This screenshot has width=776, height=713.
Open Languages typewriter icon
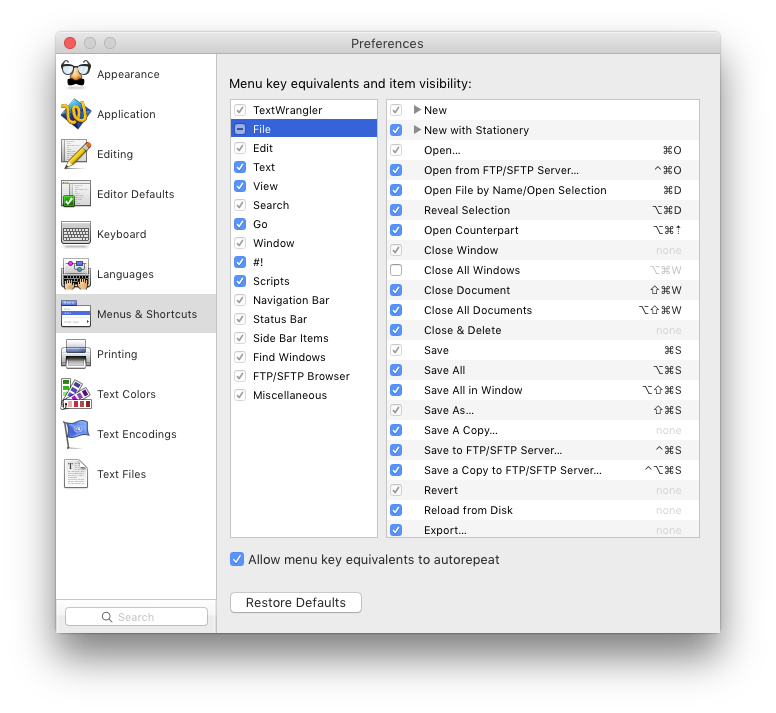[76, 274]
